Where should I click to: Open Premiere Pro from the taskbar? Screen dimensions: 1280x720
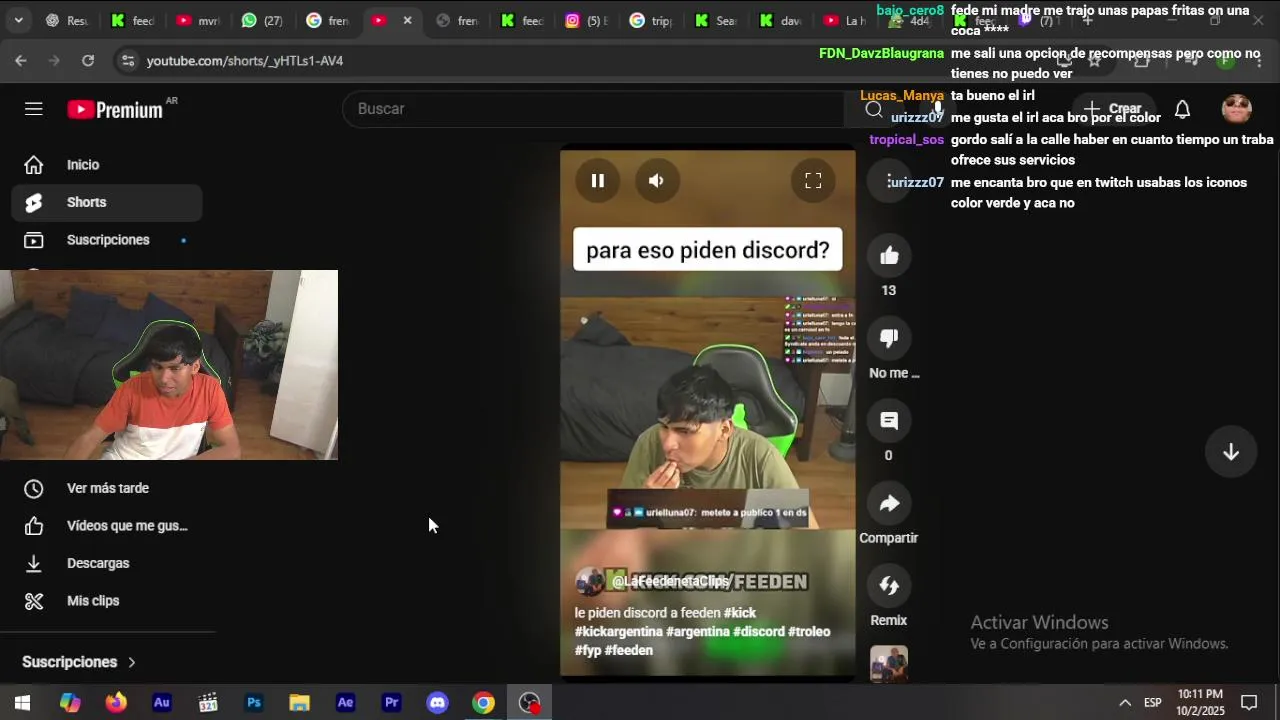(392, 703)
